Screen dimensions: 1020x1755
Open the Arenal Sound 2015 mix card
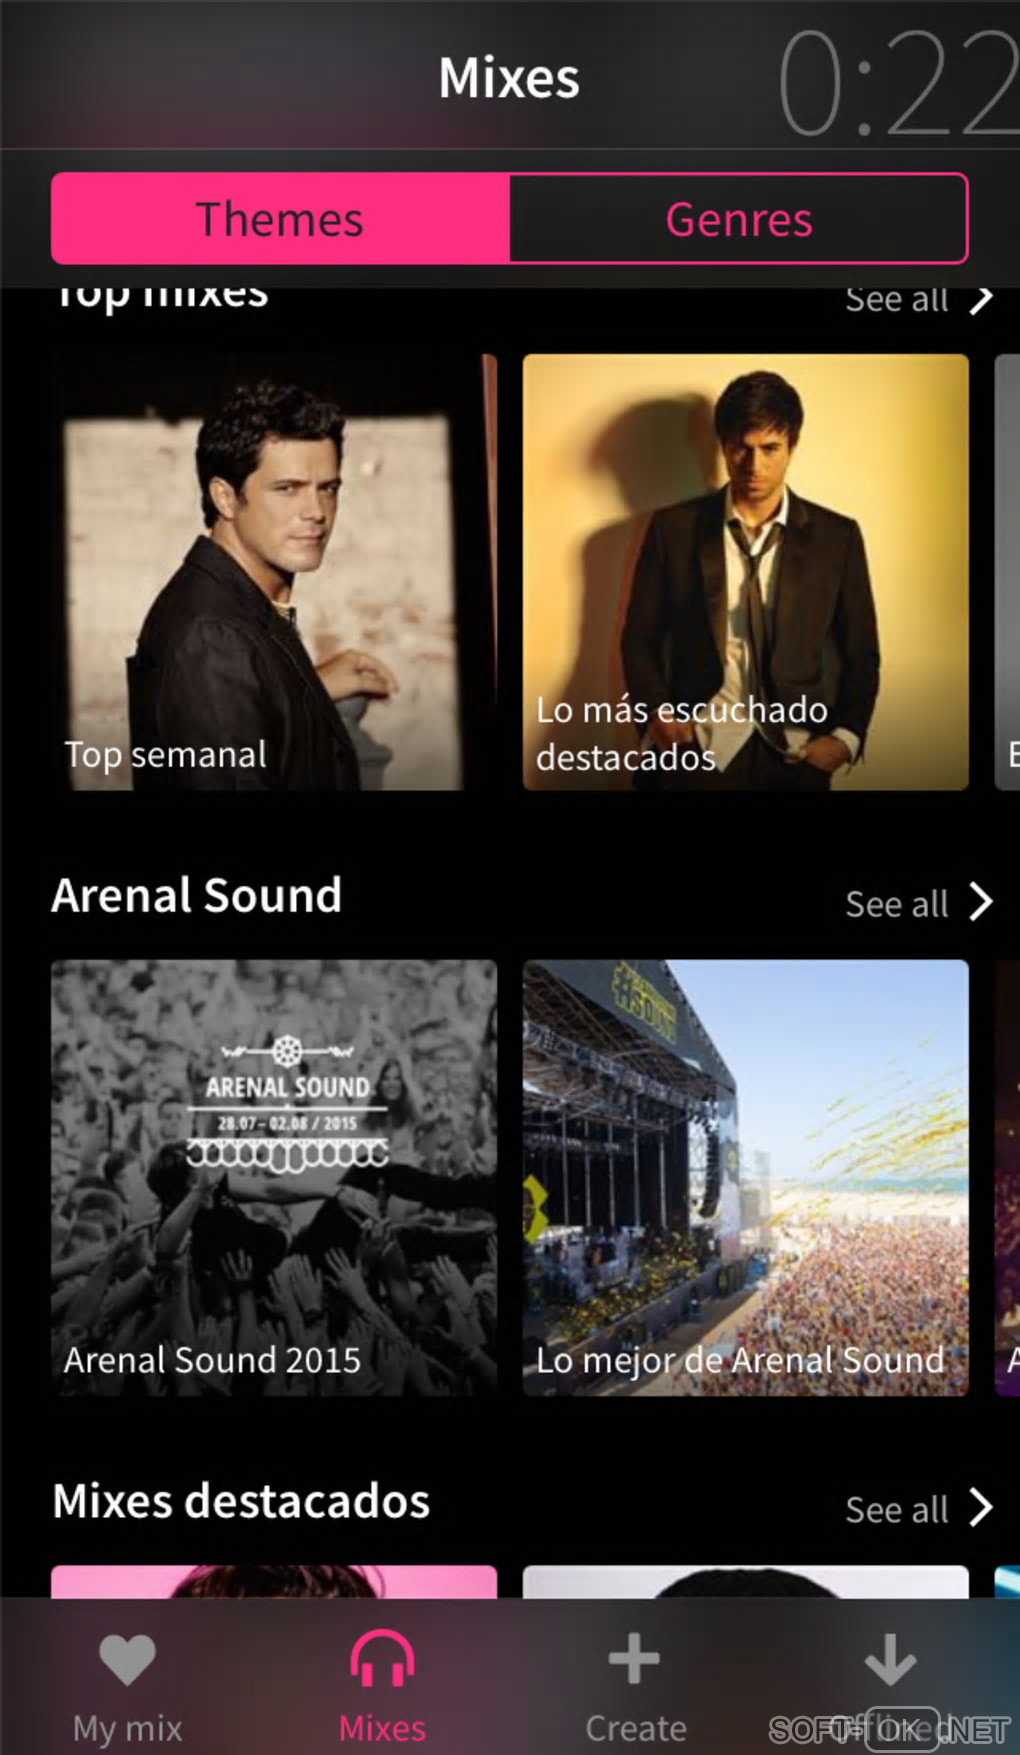[273, 1177]
